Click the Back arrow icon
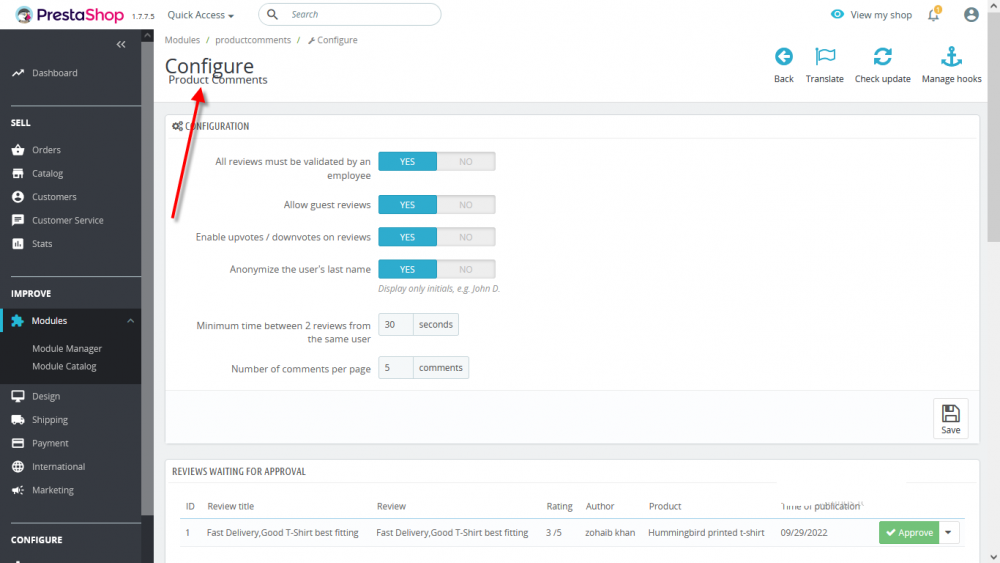 (784, 57)
